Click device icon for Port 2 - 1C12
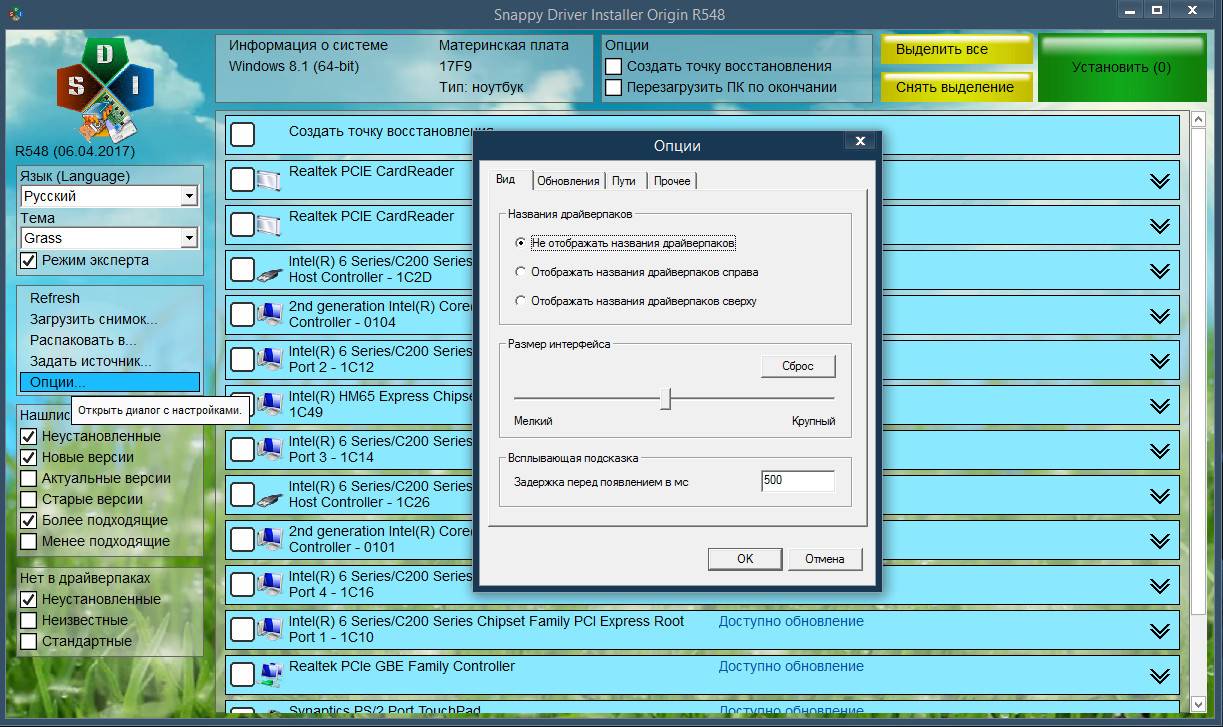 coord(270,360)
